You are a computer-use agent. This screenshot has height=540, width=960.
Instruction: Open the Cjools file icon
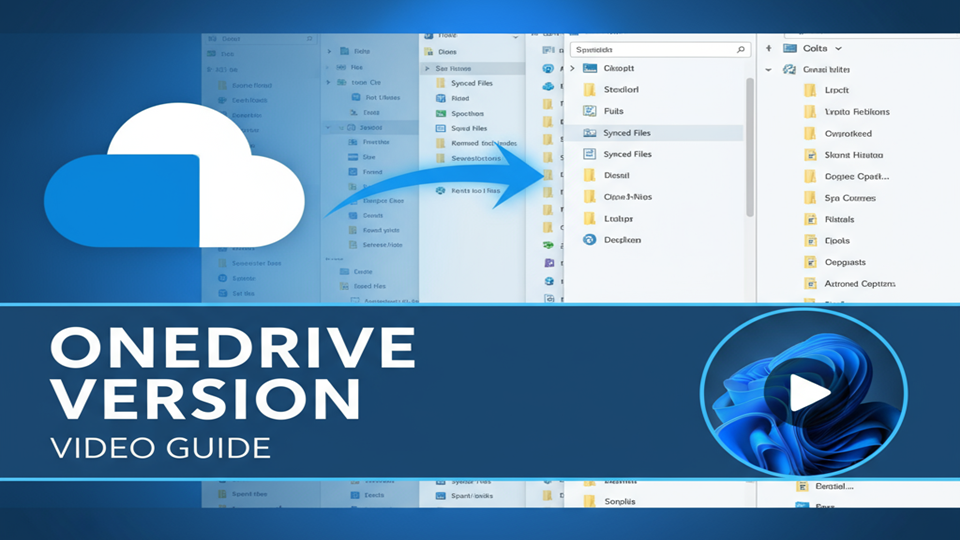[x=810, y=241]
